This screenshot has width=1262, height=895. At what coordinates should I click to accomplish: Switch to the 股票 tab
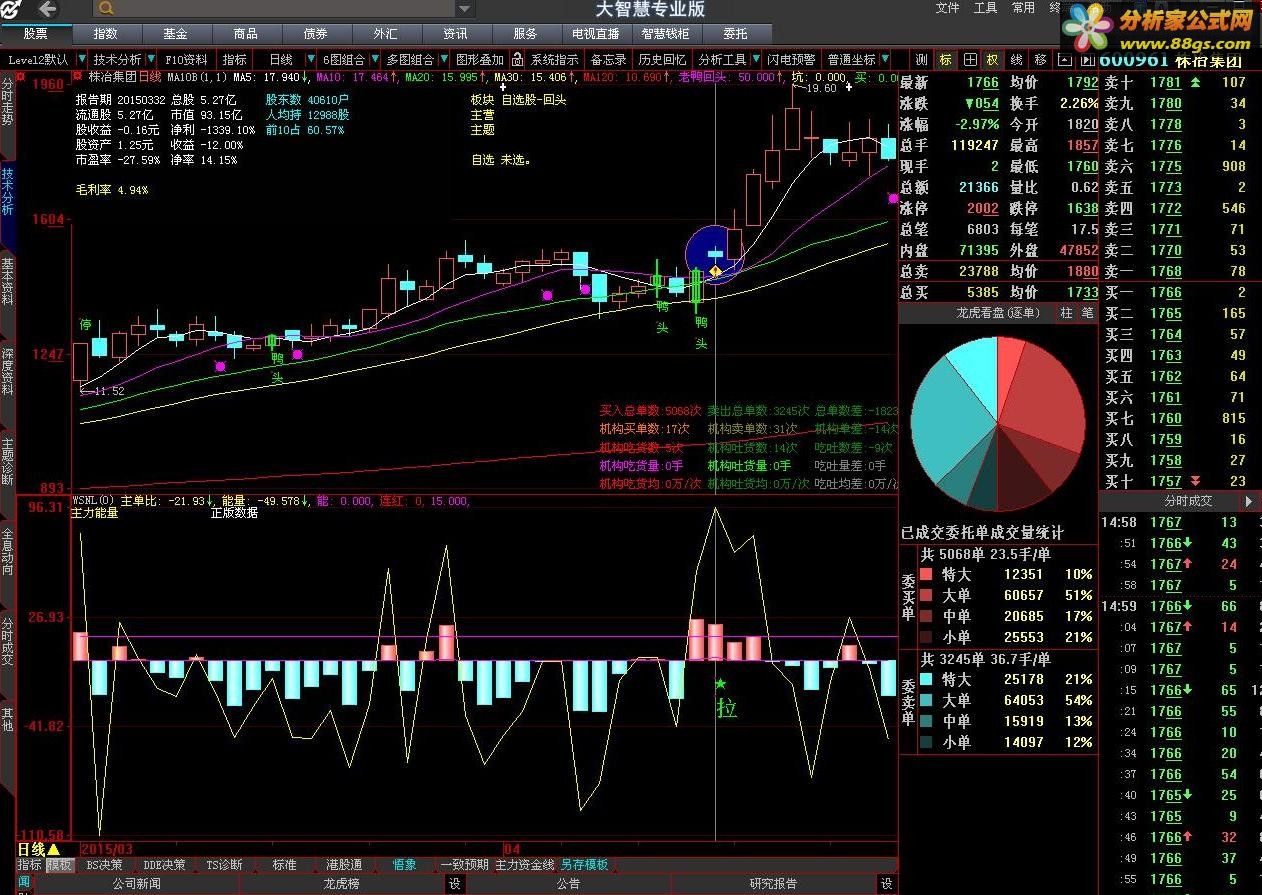35,34
